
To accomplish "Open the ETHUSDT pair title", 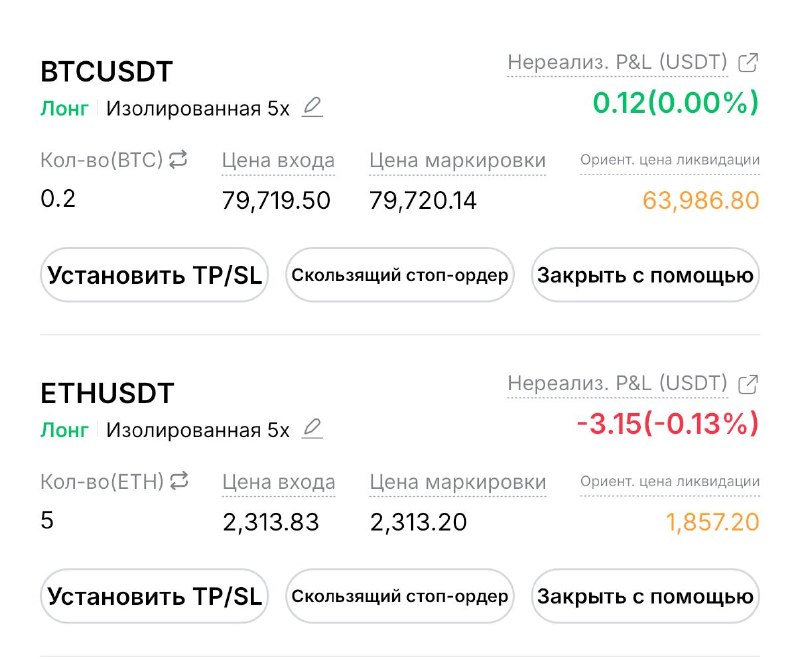I will point(107,393).
